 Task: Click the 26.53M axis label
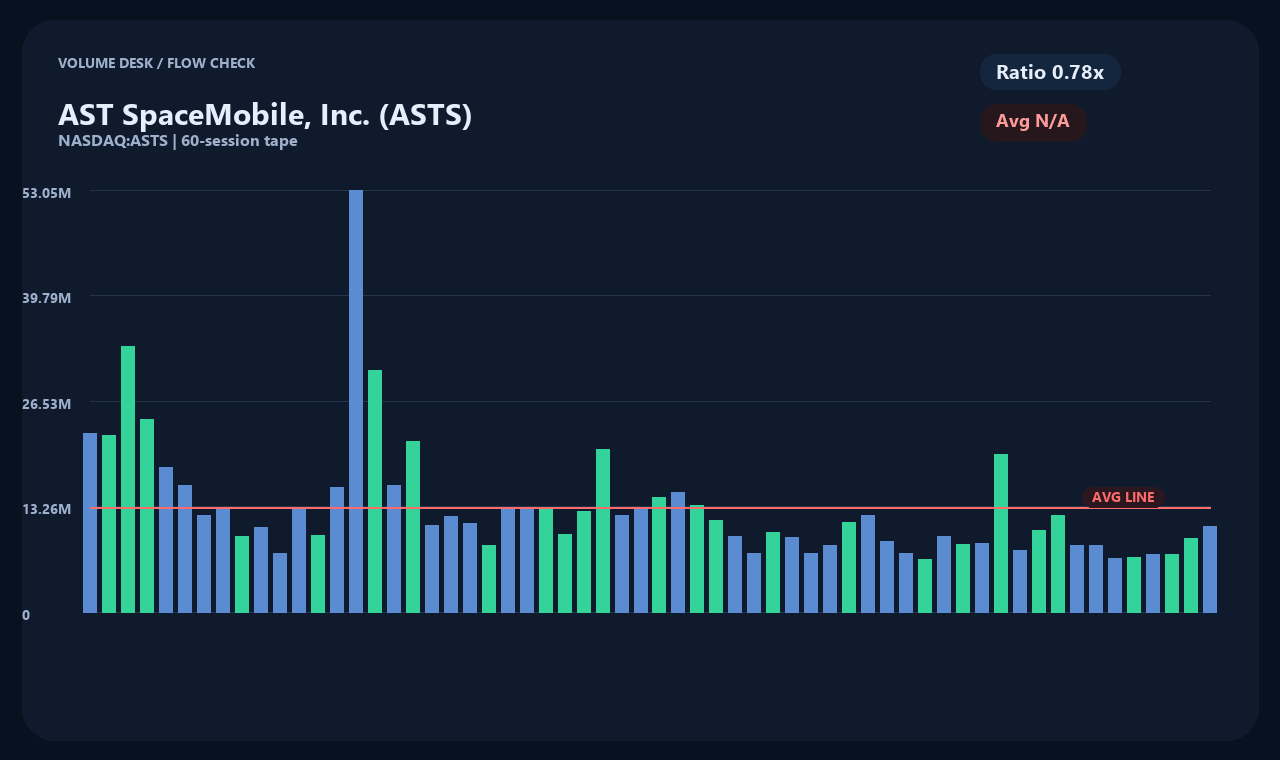click(46, 404)
